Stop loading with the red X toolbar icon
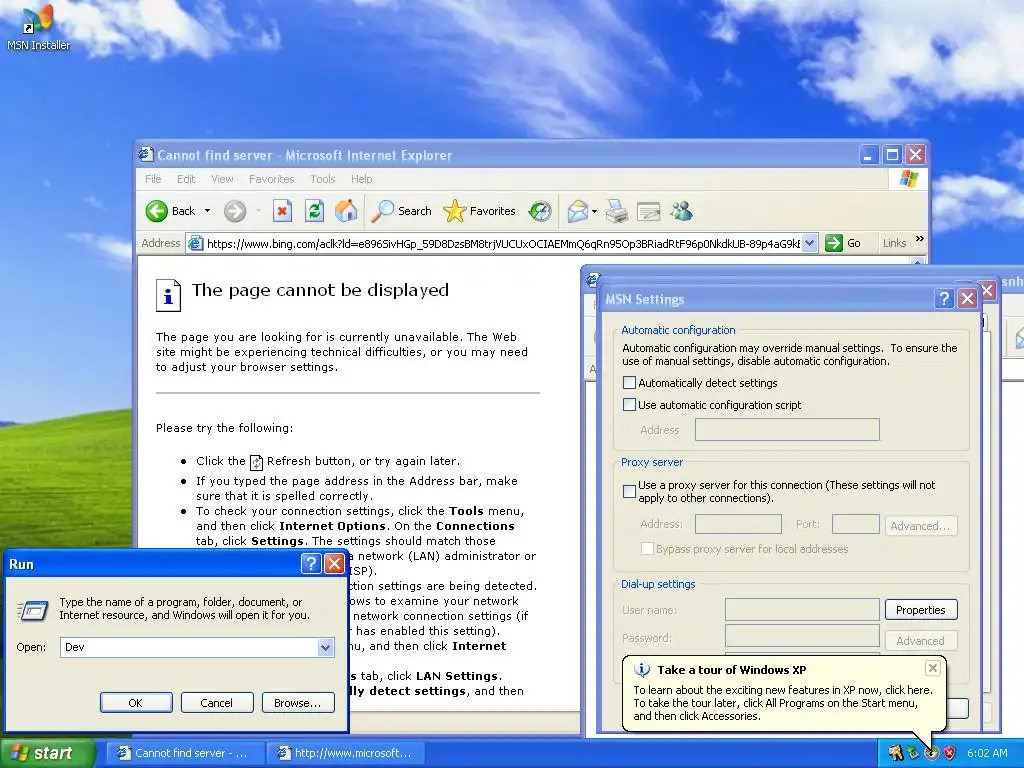Screen dimensions: 1024x768 click(282, 211)
